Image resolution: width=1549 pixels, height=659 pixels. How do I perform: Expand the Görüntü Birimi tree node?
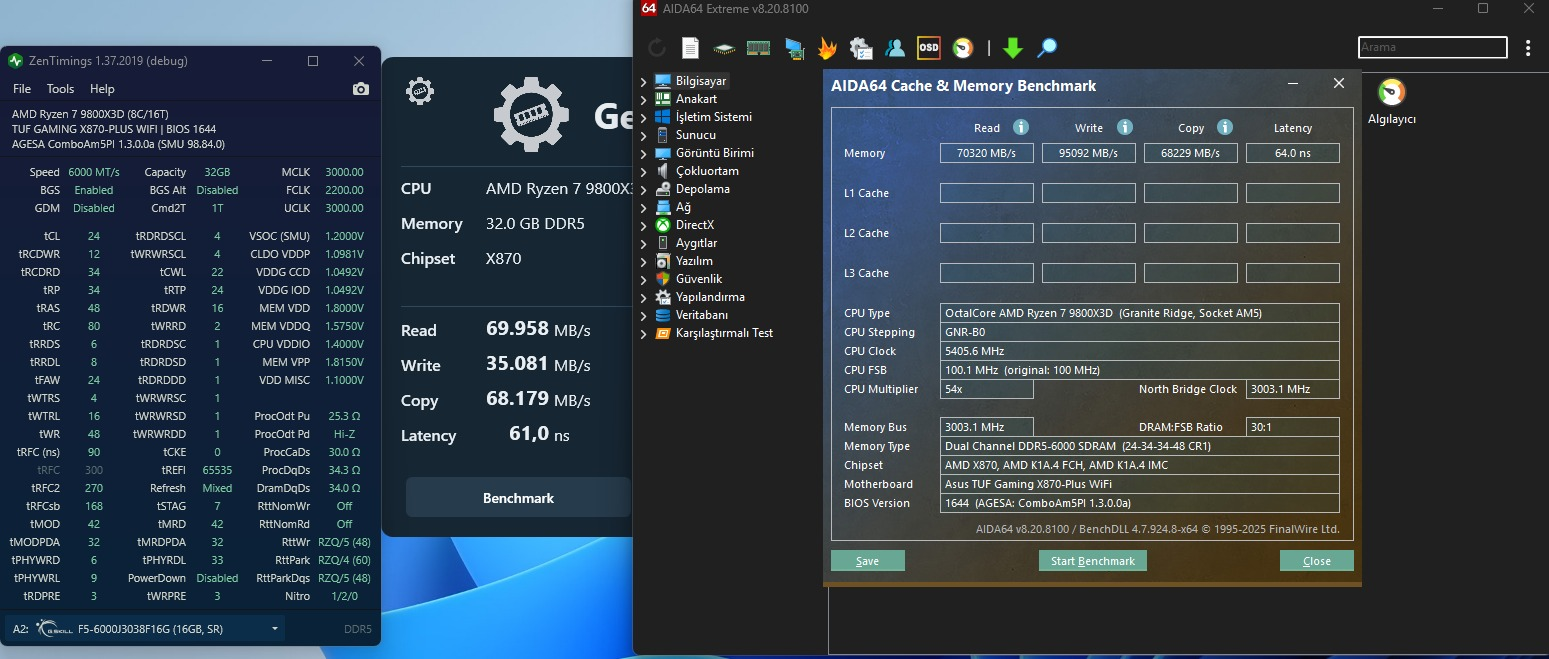tap(644, 153)
